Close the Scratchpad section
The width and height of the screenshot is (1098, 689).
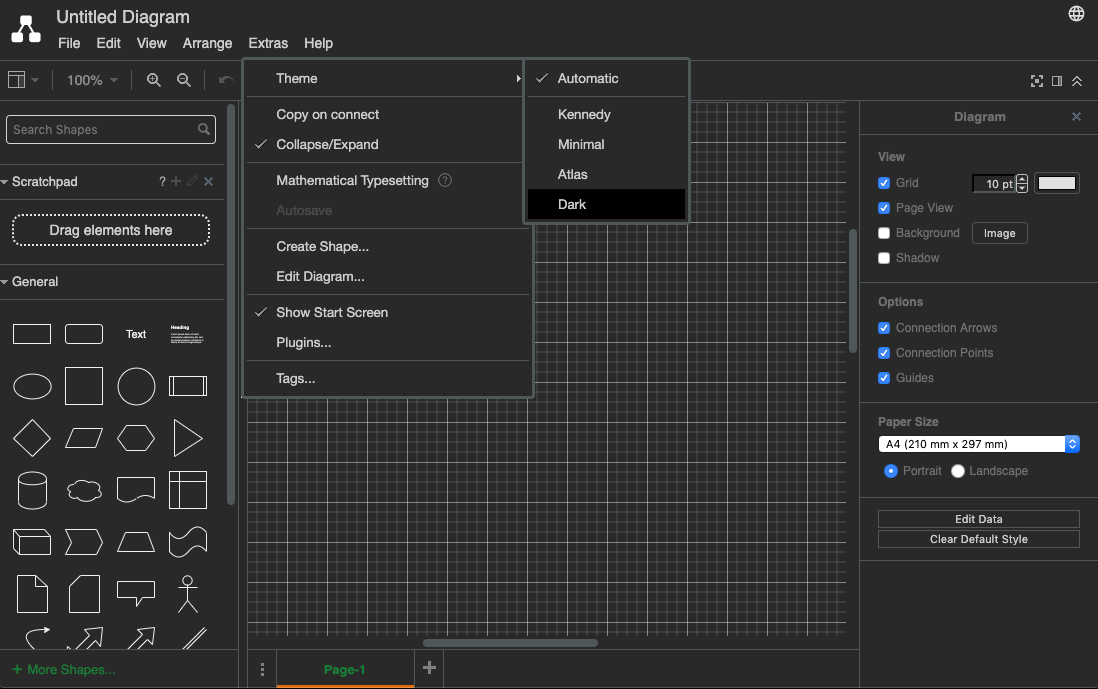[209, 181]
